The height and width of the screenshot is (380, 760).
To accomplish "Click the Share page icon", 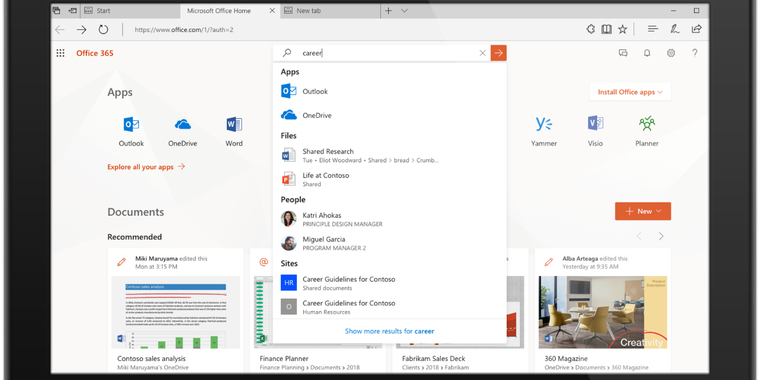I will (x=697, y=29).
